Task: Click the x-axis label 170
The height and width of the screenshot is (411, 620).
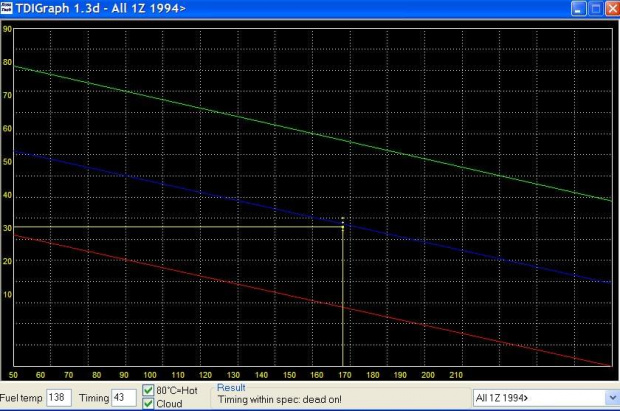Action: coord(344,375)
